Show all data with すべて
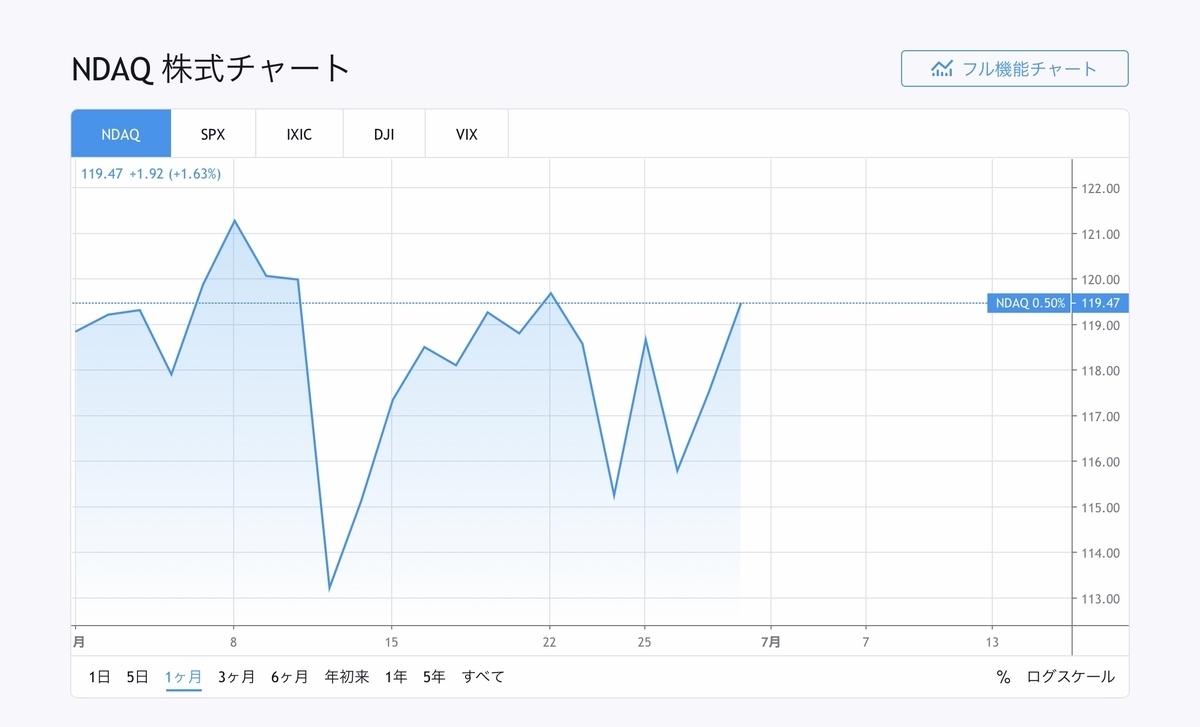Image resolution: width=1200 pixels, height=727 pixels. tap(483, 677)
